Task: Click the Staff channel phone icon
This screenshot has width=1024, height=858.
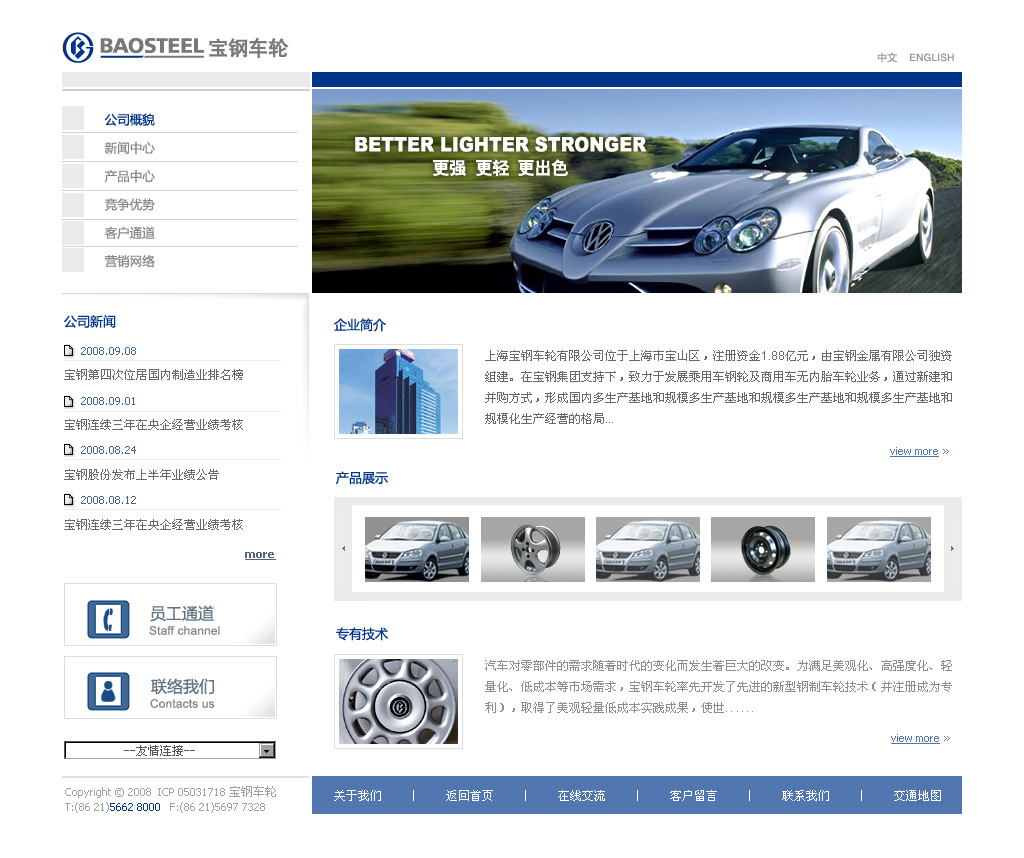Action: click(108, 618)
